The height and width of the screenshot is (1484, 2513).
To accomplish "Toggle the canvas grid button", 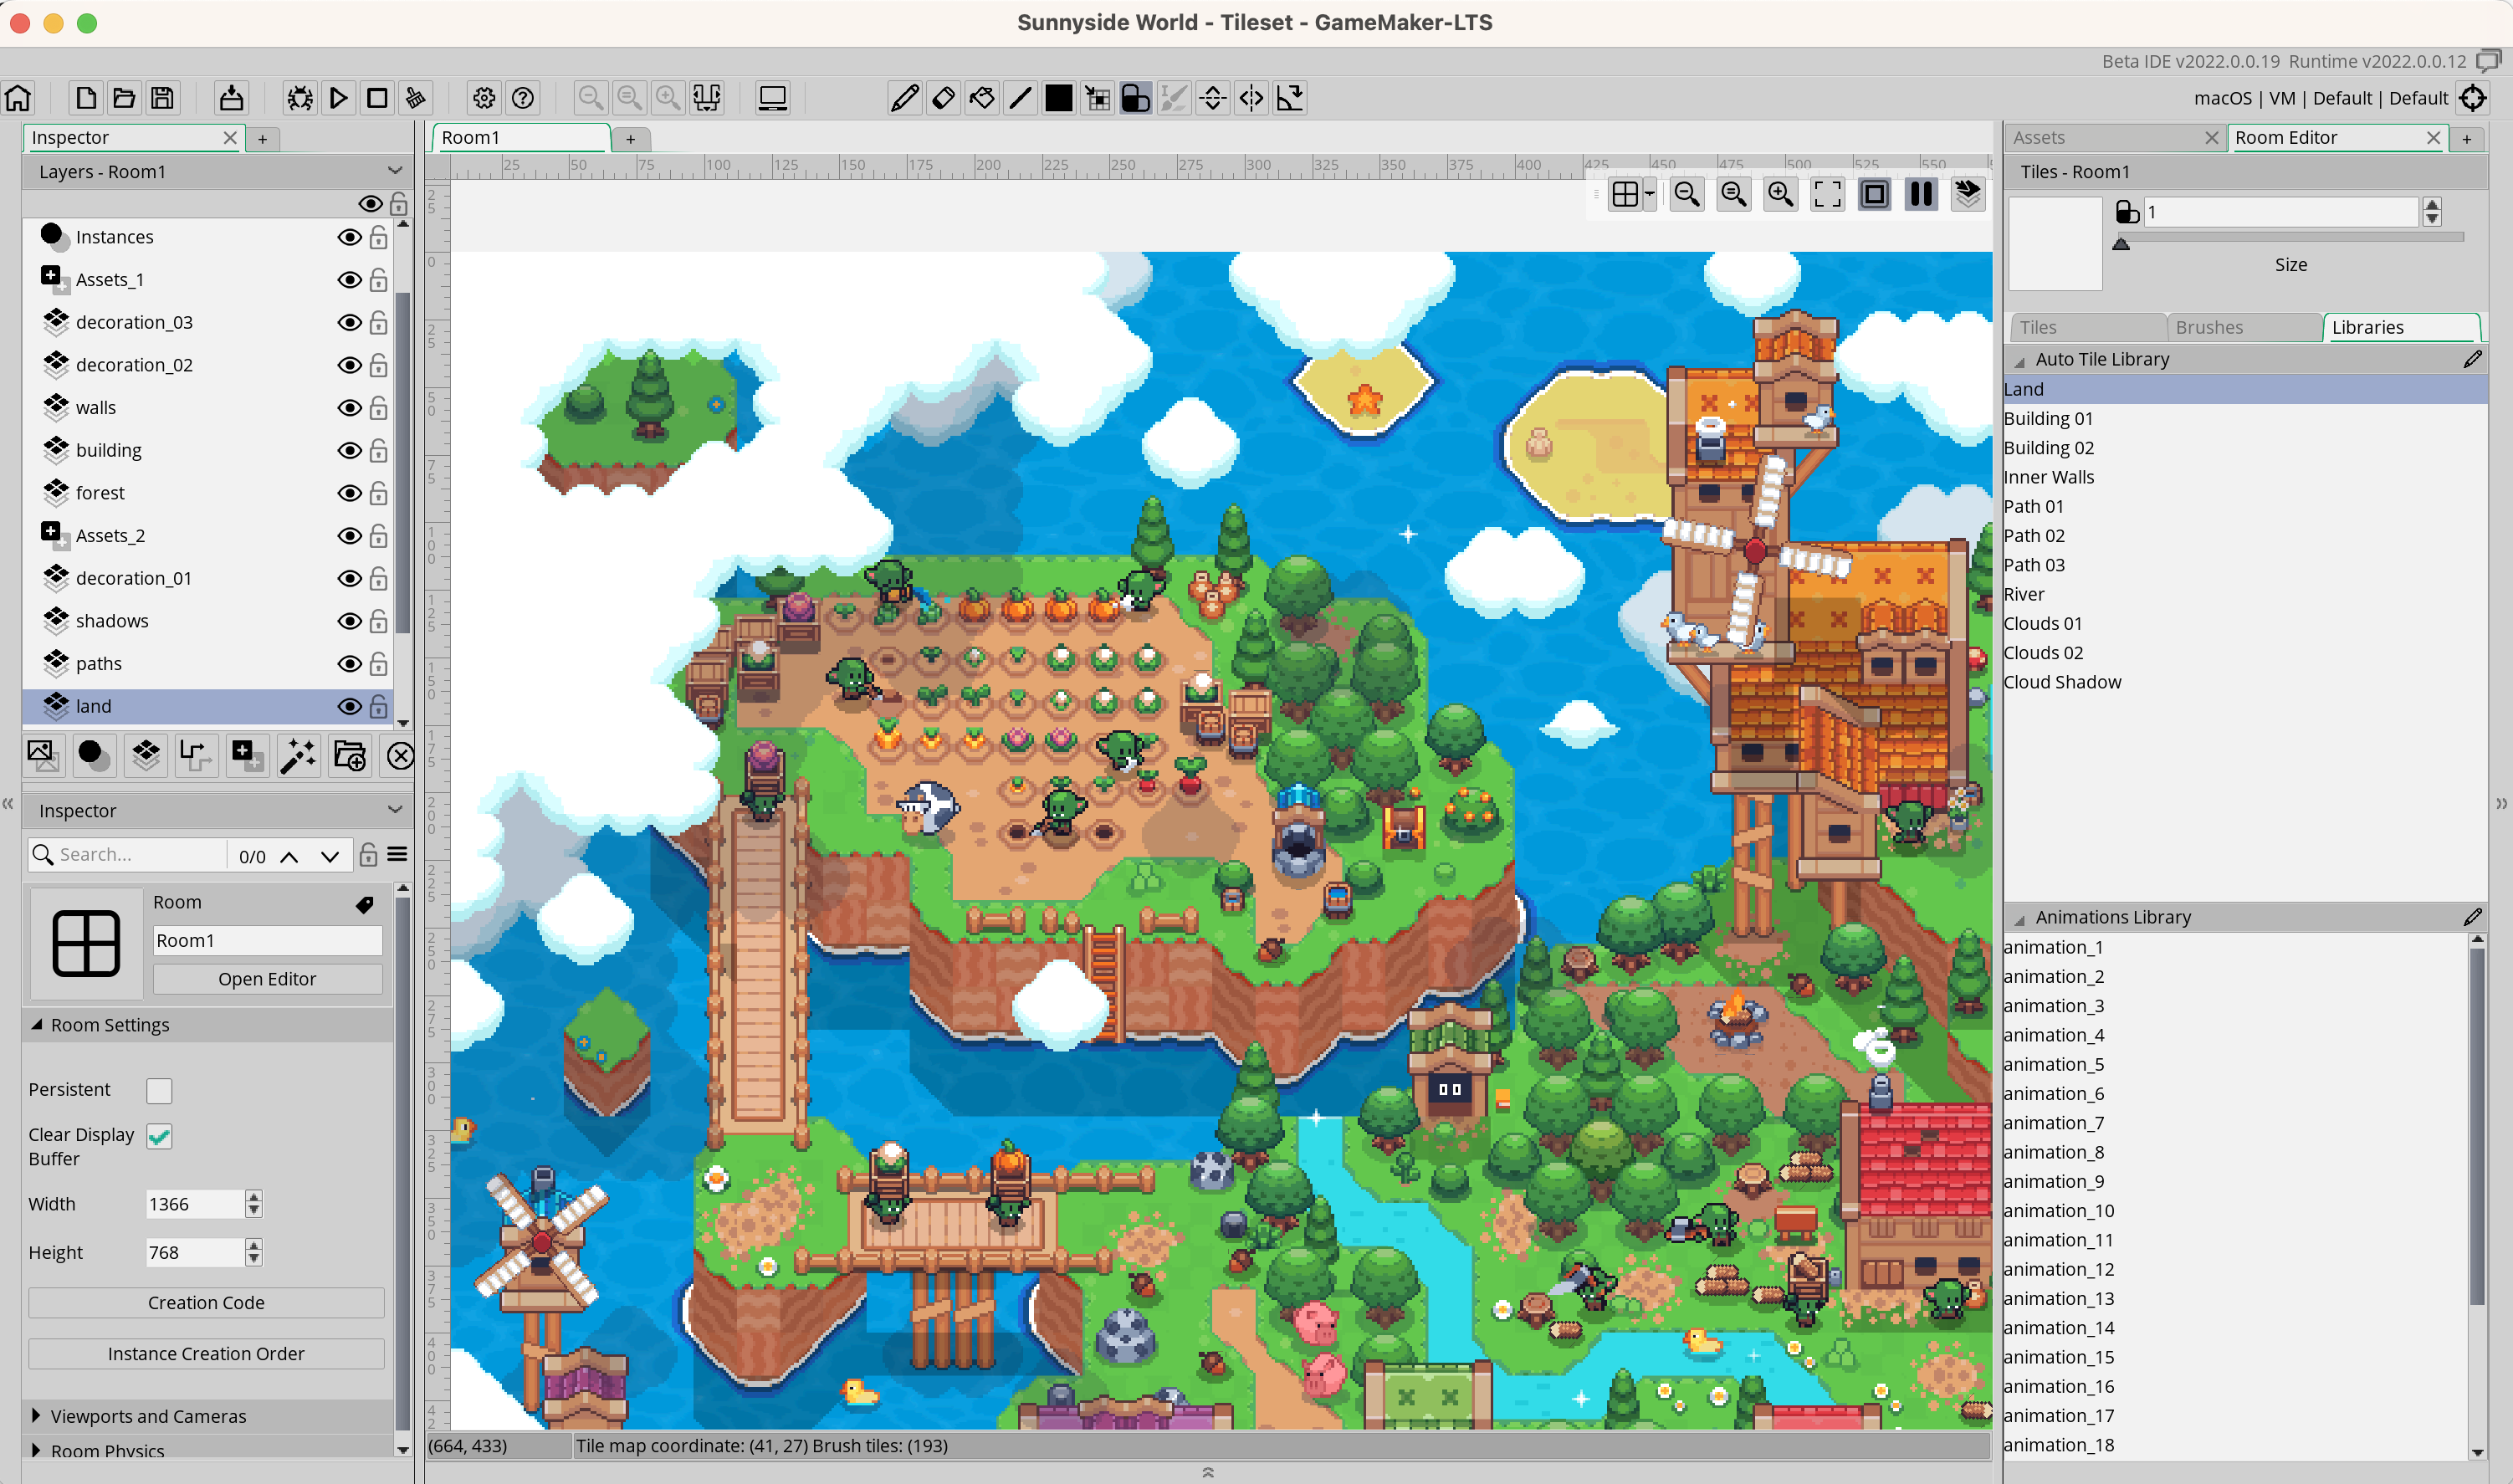I will point(1625,194).
